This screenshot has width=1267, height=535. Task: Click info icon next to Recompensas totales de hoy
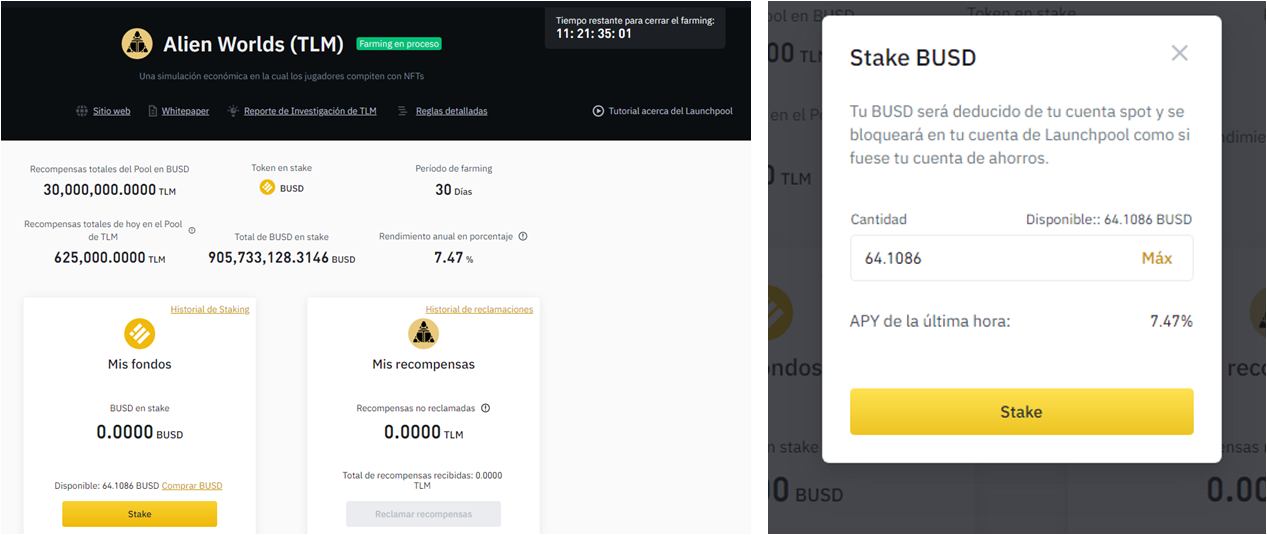pyautogui.click(x=192, y=230)
